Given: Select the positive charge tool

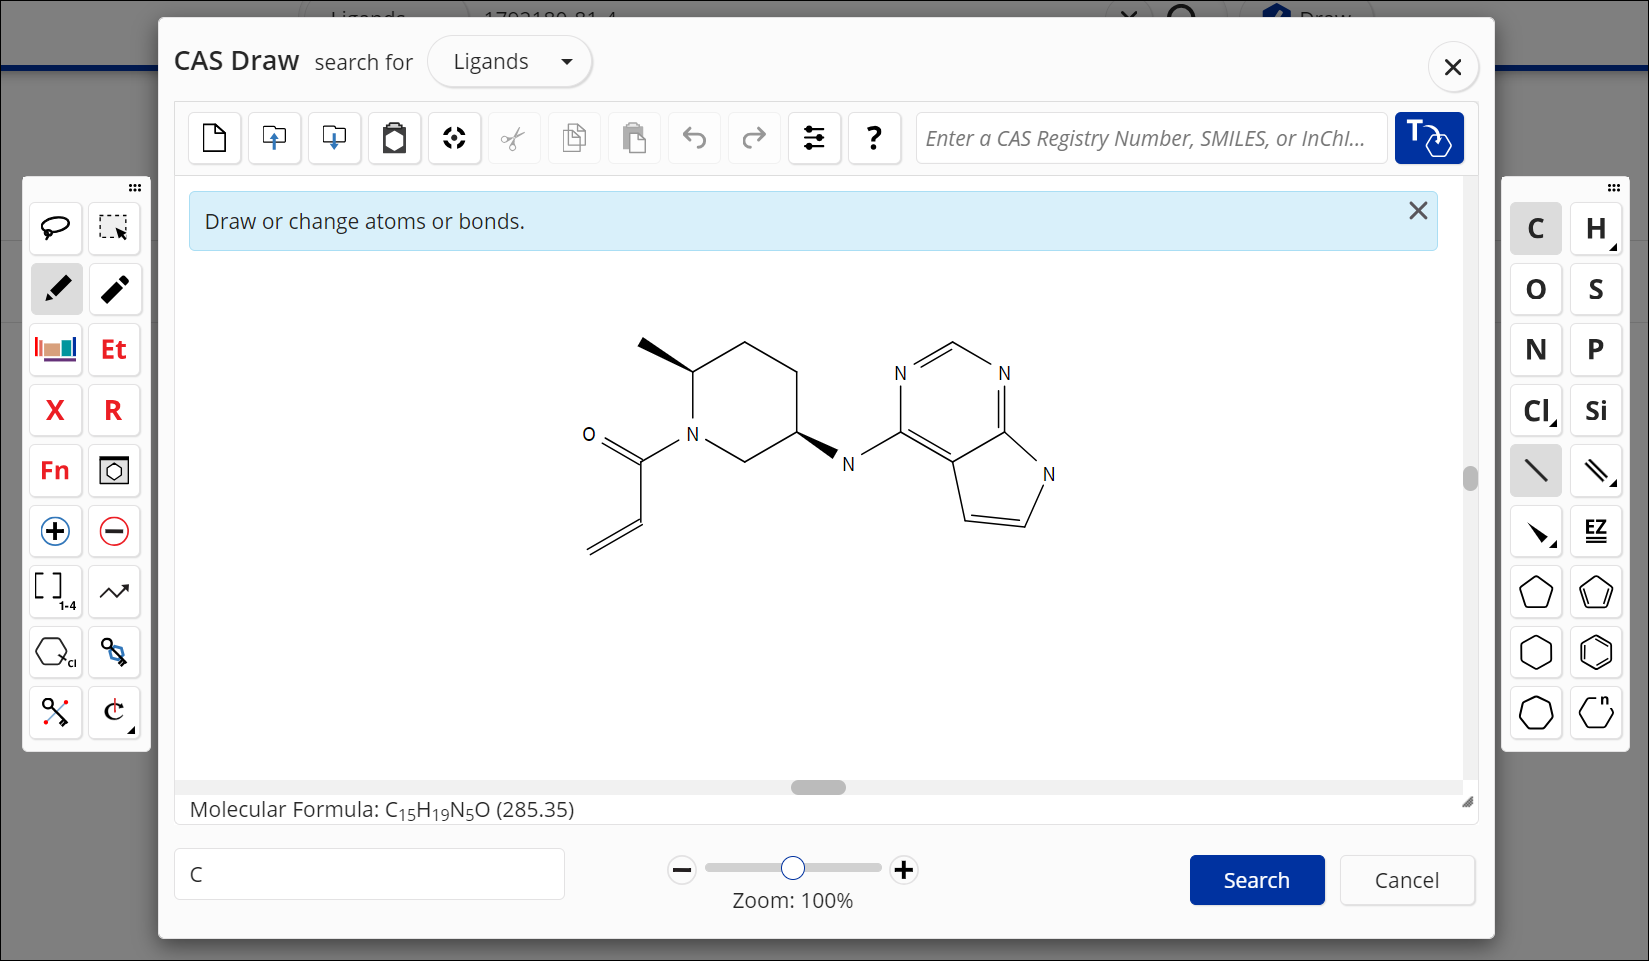Looking at the screenshot, I should click(55, 531).
